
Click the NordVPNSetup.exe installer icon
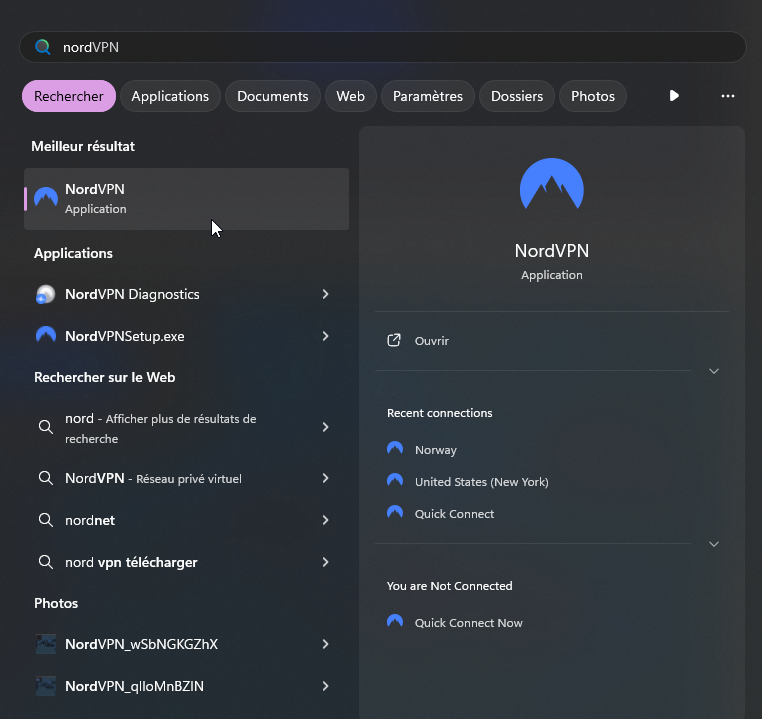click(x=46, y=336)
